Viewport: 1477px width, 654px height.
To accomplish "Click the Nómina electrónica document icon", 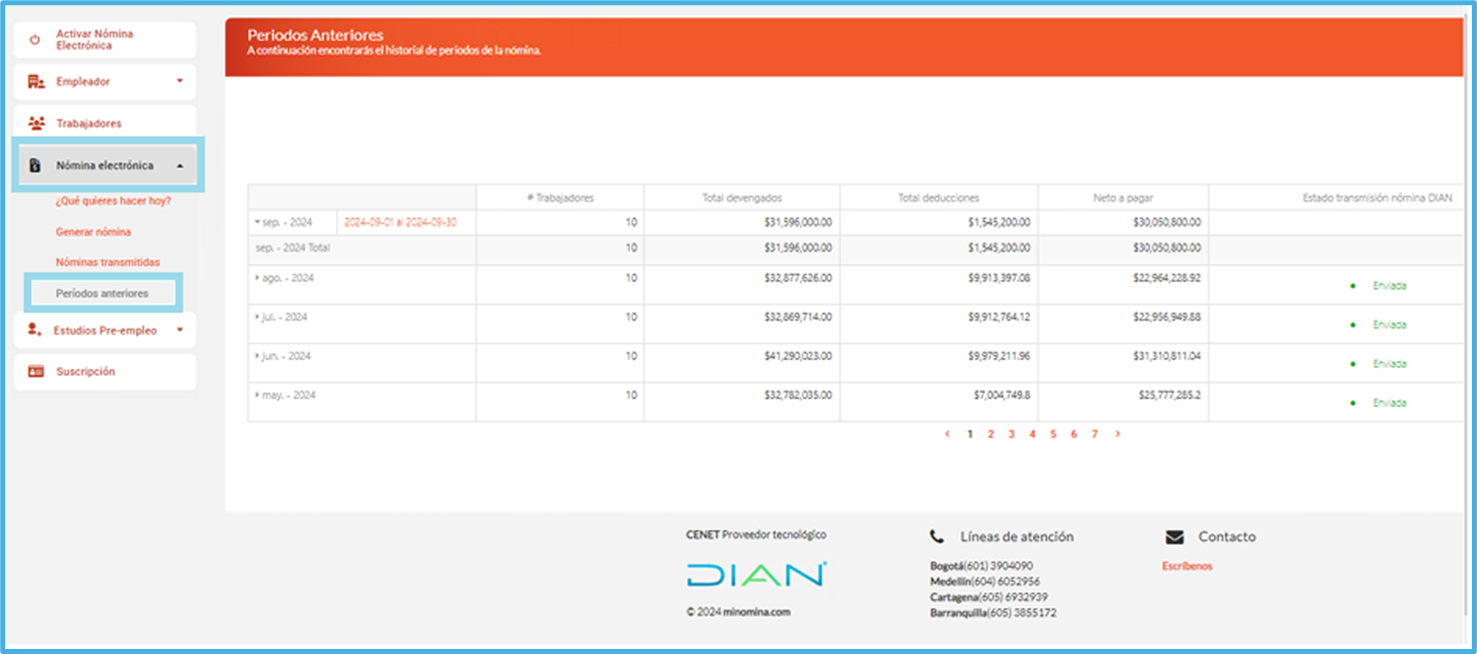I will coord(36,165).
